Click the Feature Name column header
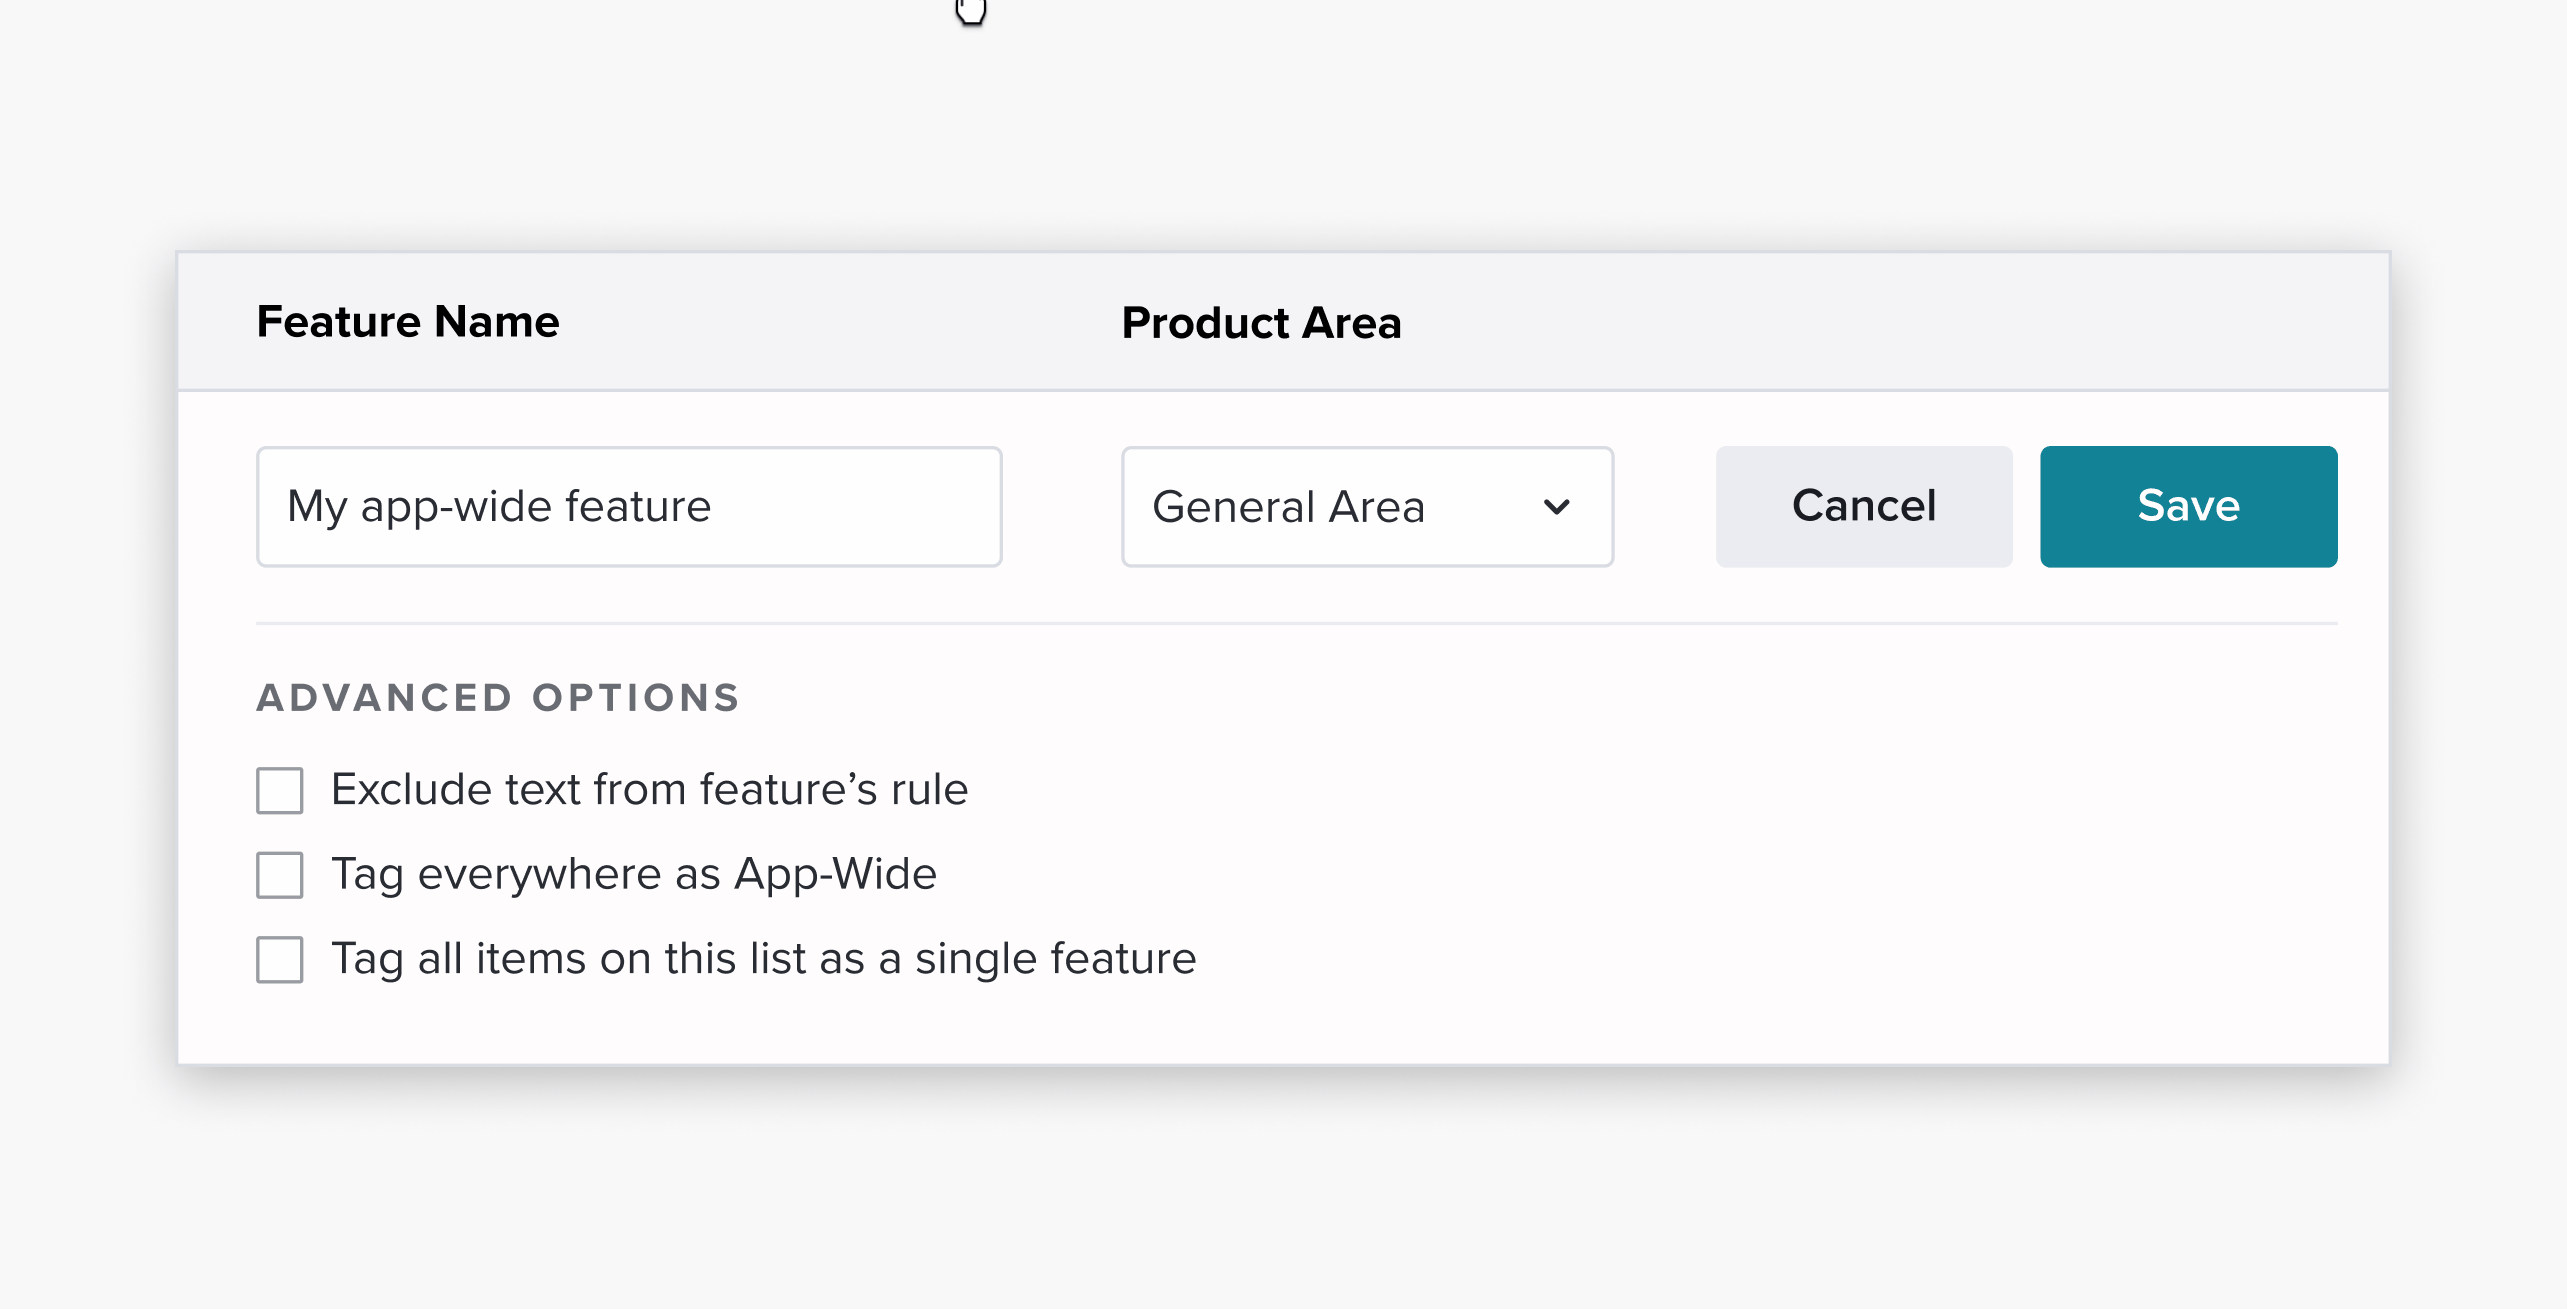The image size is (2567, 1309). tap(407, 322)
